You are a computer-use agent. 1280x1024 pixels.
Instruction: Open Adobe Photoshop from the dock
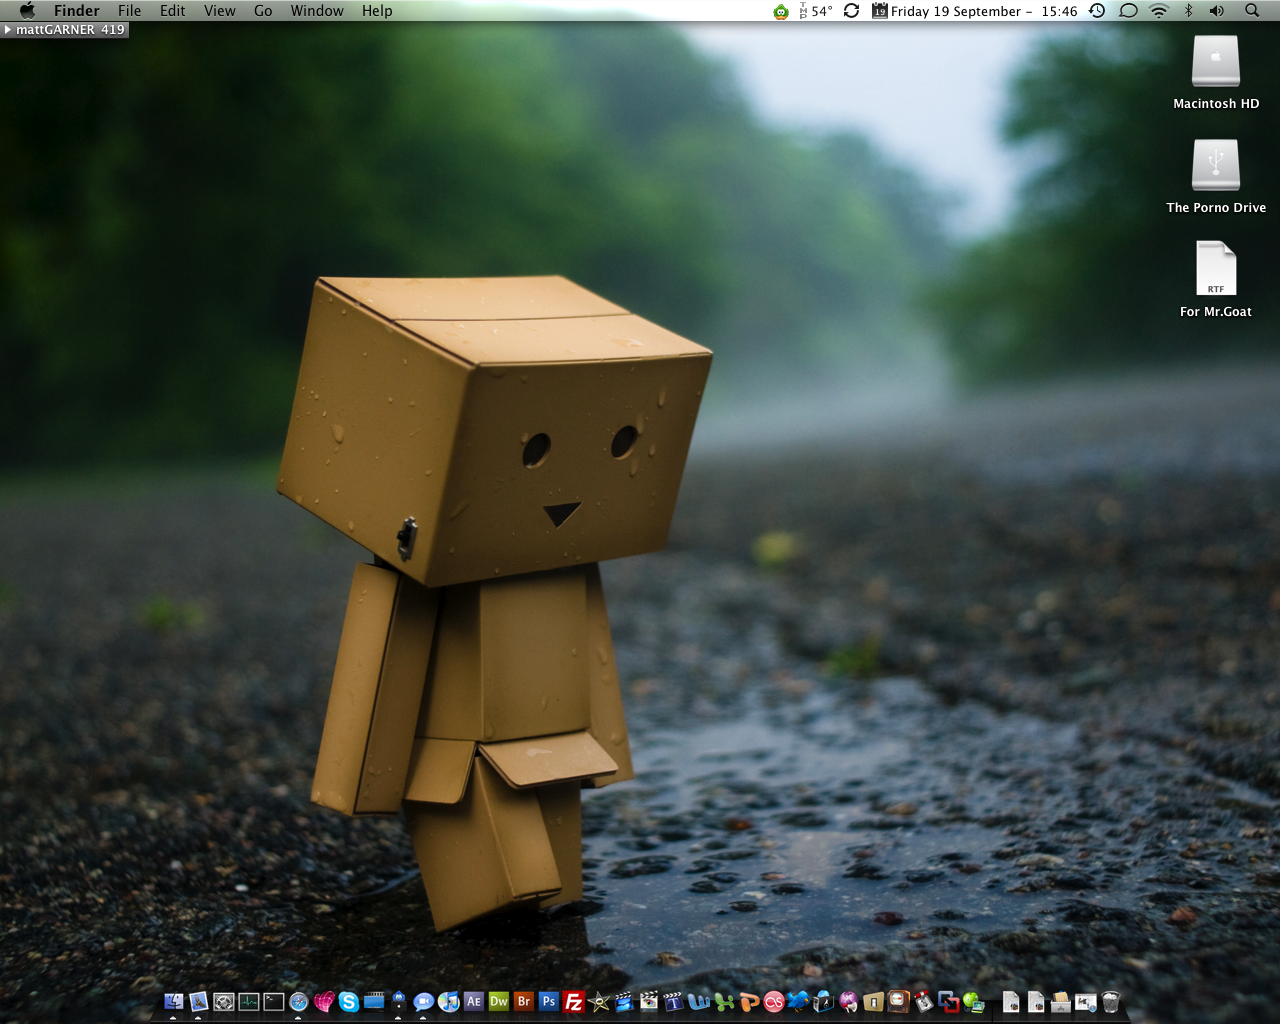pos(548,1001)
